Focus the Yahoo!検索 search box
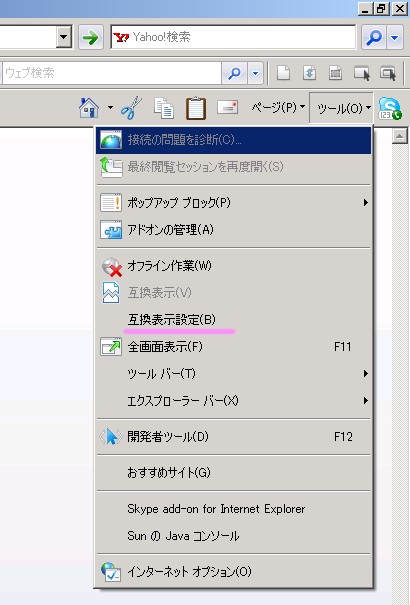 click(x=233, y=37)
